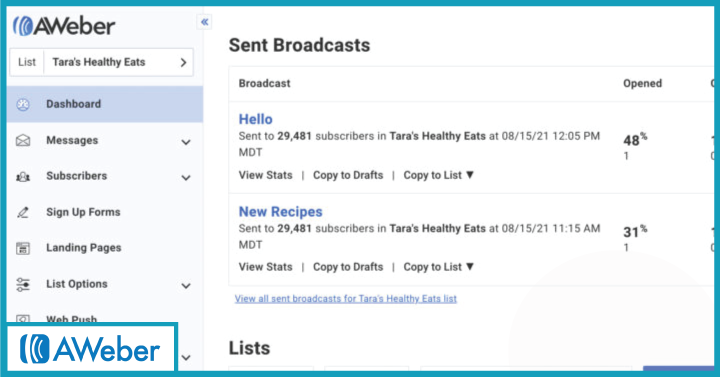This screenshot has width=720, height=377.
Task: Click the 48% opened value for Hello
Action: pos(635,139)
